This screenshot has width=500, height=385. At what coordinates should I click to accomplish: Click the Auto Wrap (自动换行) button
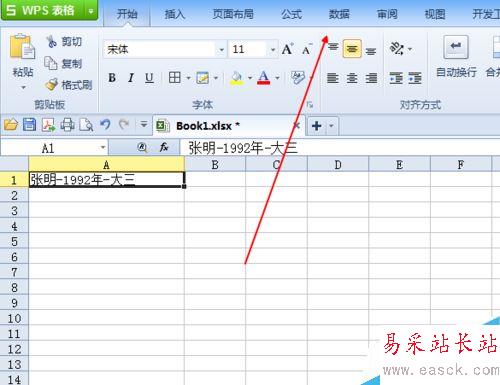[x=456, y=57]
